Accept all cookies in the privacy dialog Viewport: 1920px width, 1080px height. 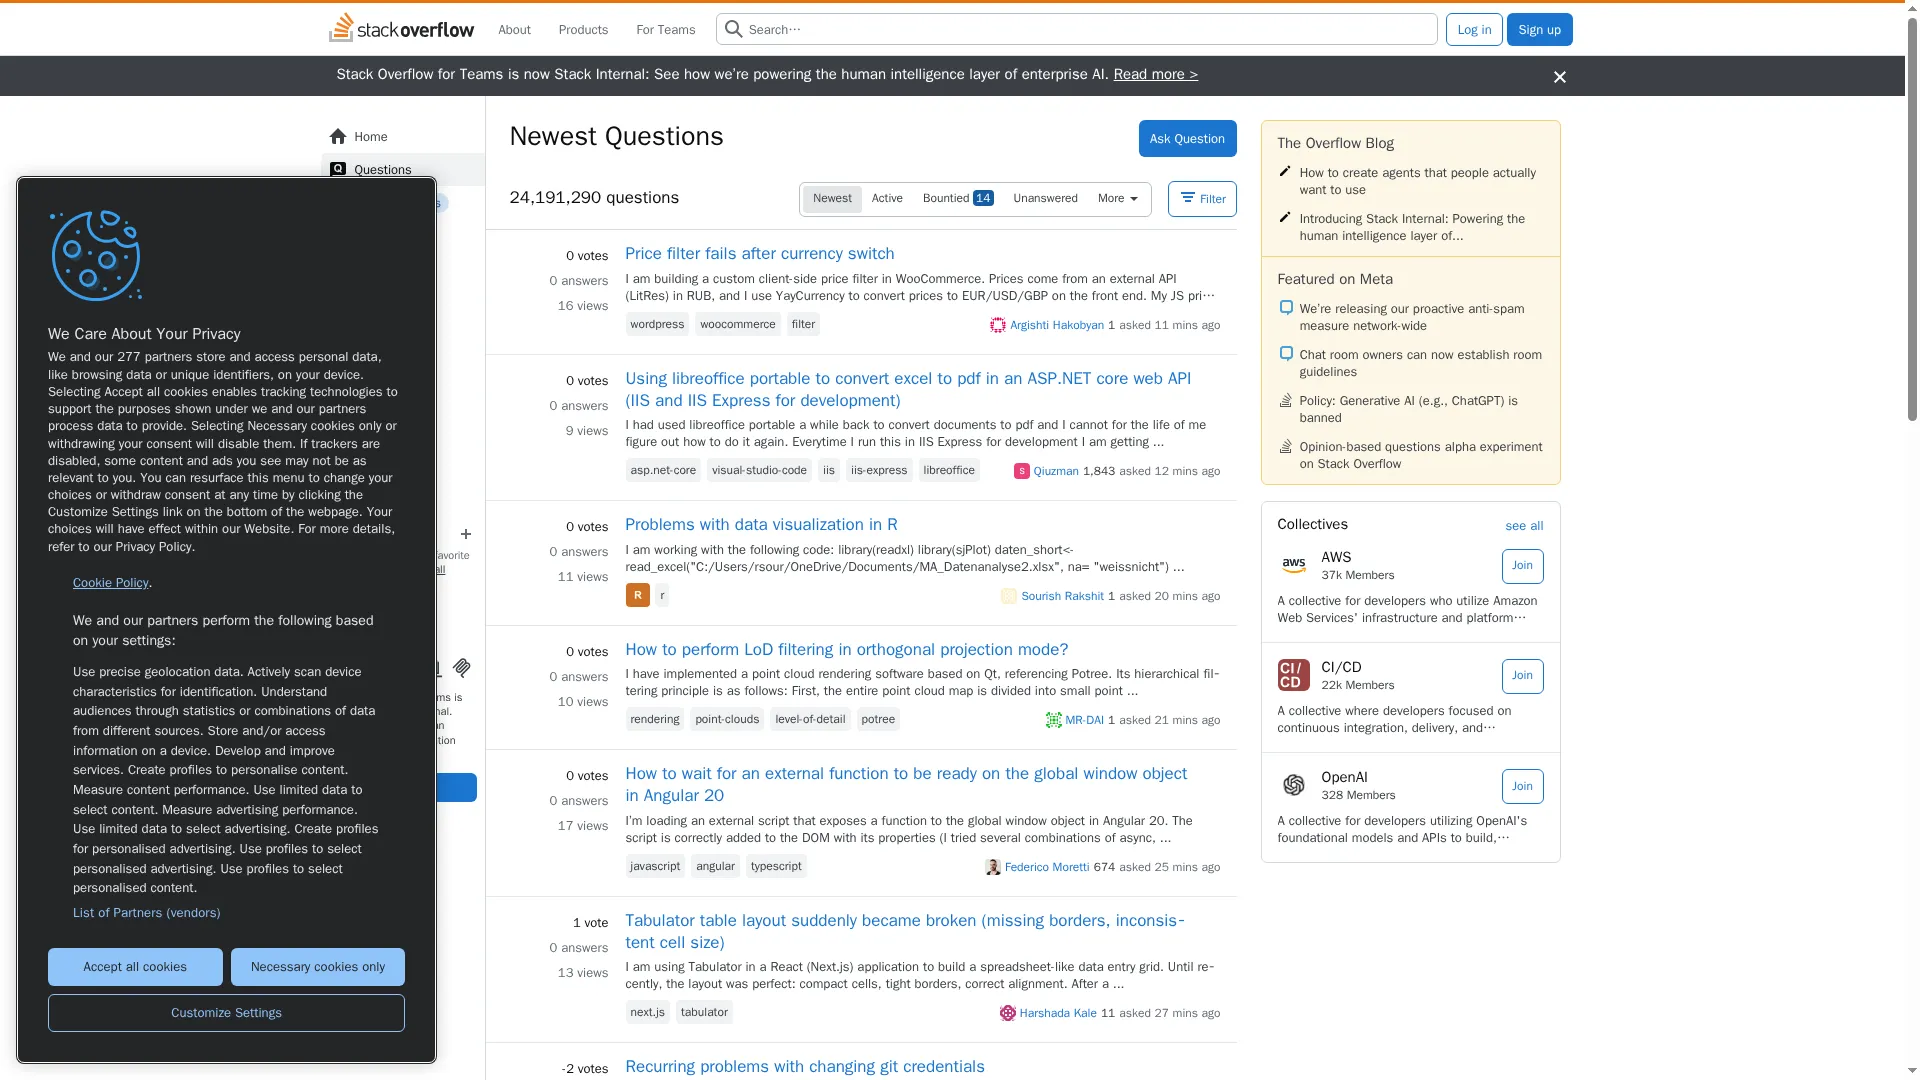click(134, 966)
